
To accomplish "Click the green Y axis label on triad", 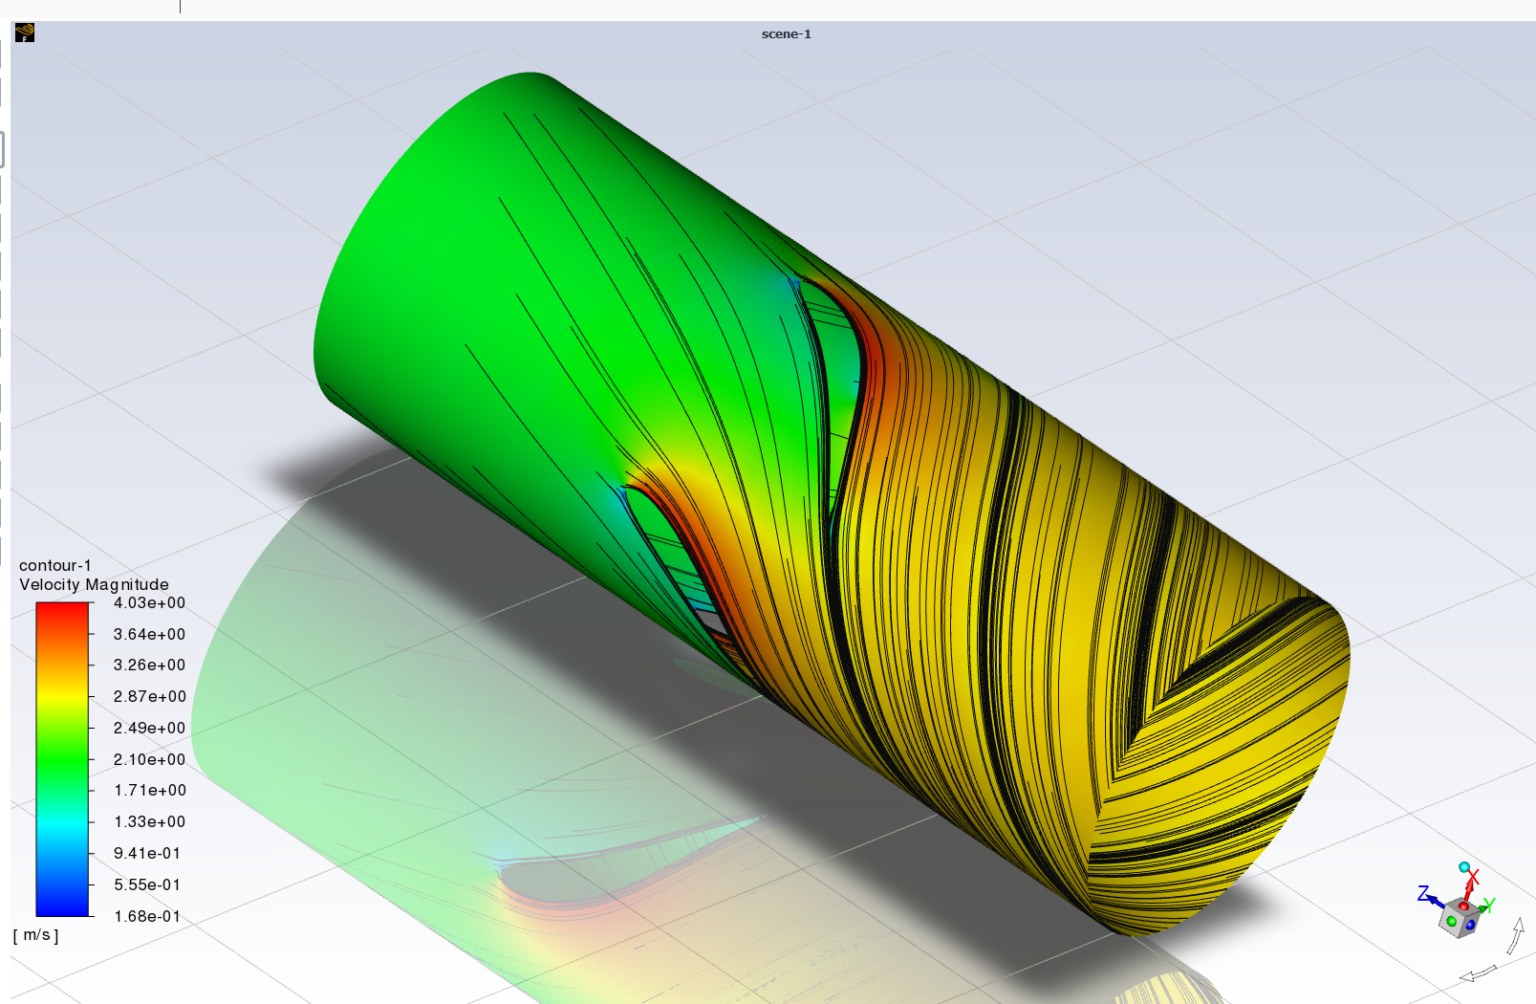I will pyautogui.click(x=1488, y=905).
